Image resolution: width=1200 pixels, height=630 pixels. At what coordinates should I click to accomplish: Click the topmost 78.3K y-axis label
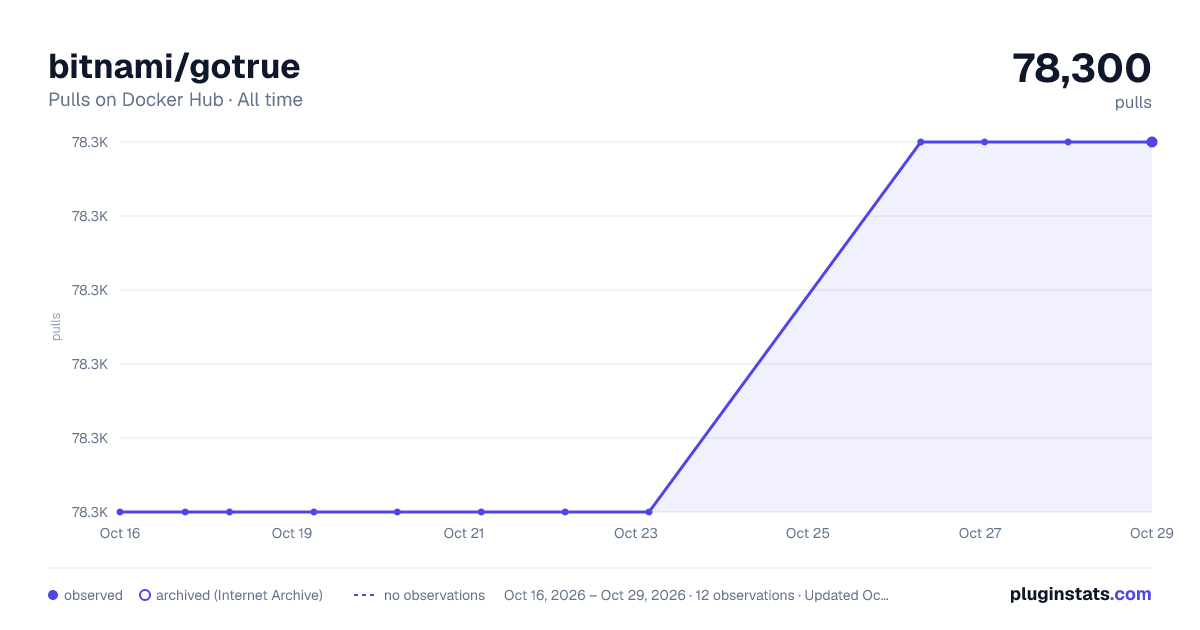[90, 142]
